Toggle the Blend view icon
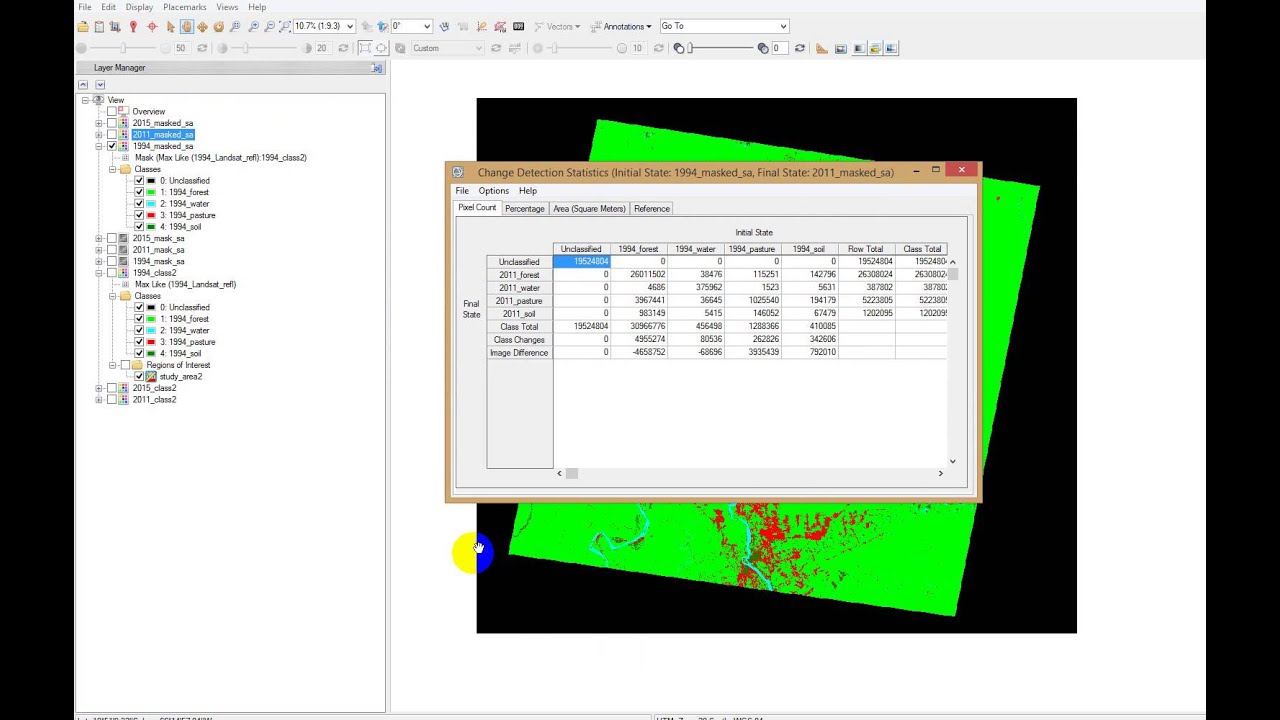 (859, 48)
